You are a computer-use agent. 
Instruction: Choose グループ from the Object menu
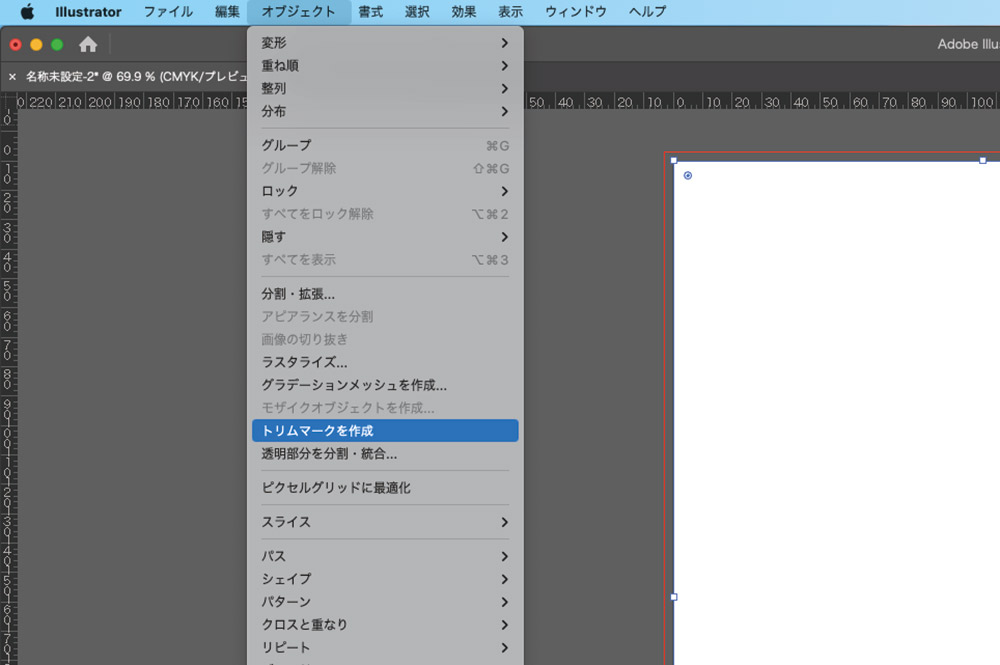(385, 145)
